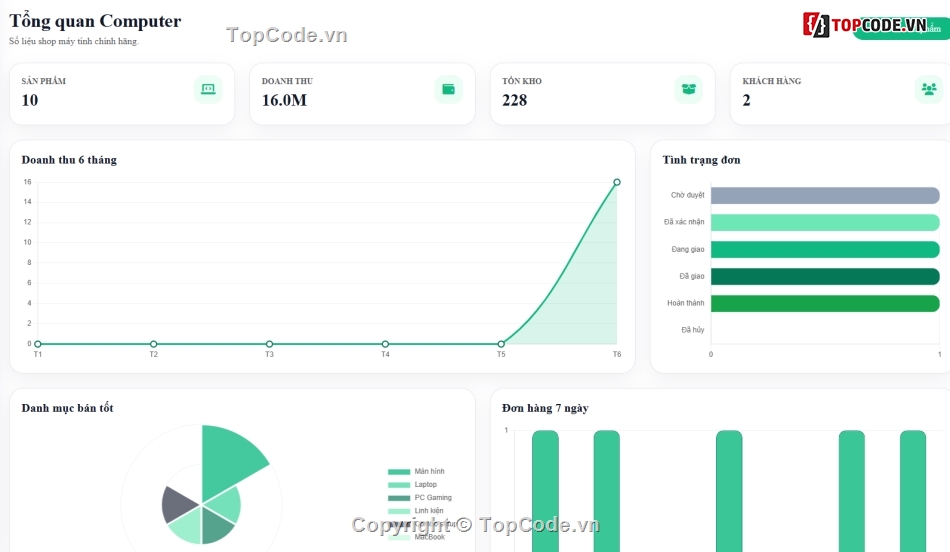This screenshot has height=552, width=950.
Task: Click the Chờ duyệt status bar
Action: (x=825, y=195)
